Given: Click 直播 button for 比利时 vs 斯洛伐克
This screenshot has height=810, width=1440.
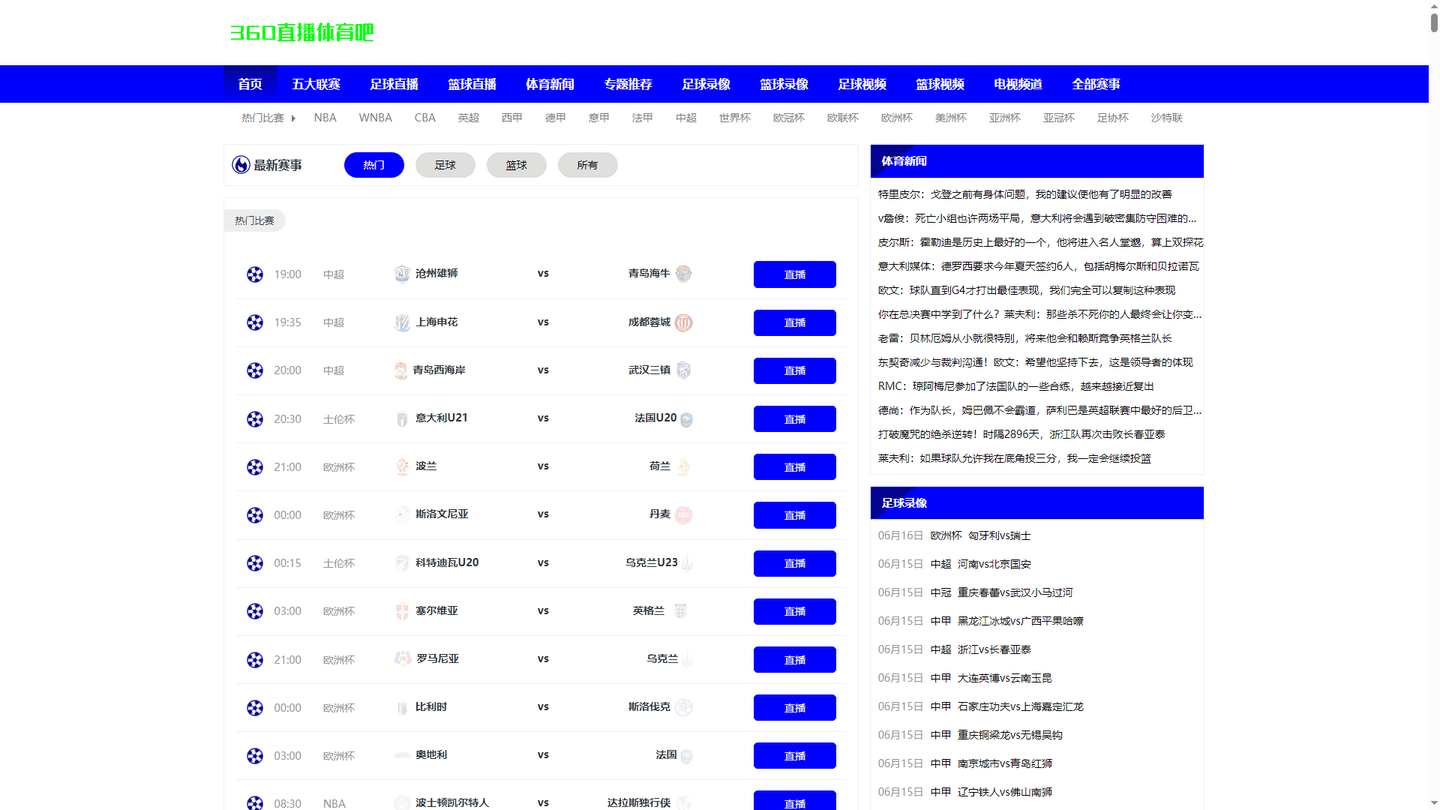Looking at the screenshot, I should click(x=795, y=708).
